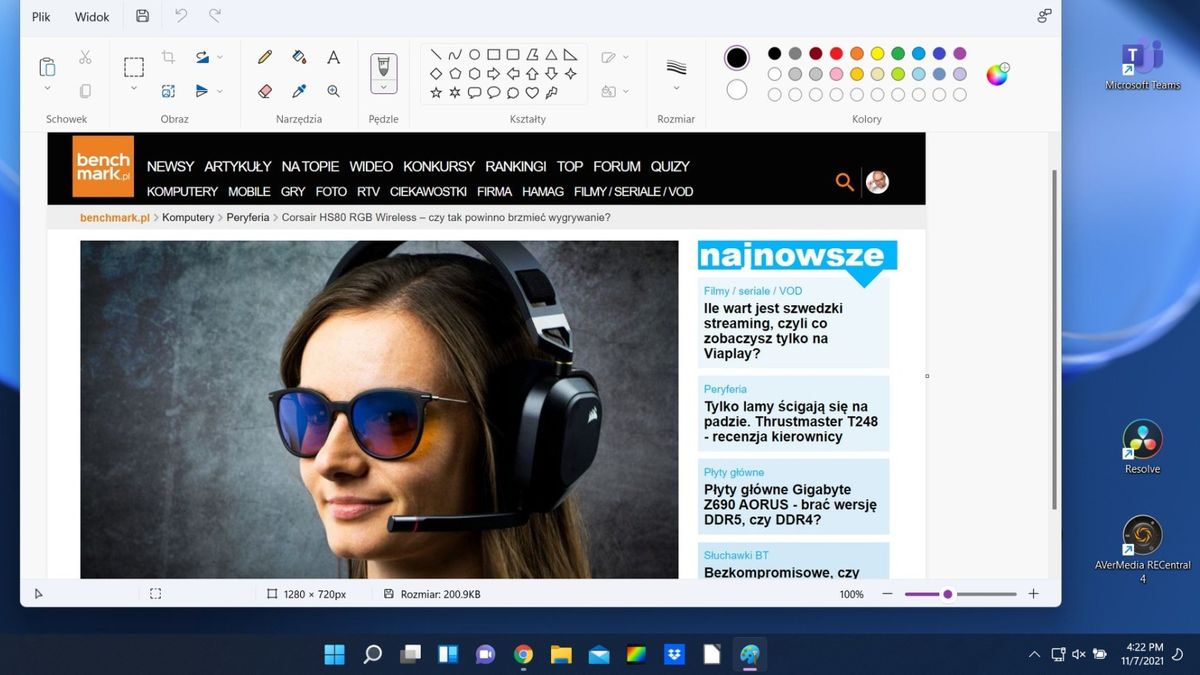Expand the Paste options chevron
The height and width of the screenshot is (675, 1200).
(47, 89)
